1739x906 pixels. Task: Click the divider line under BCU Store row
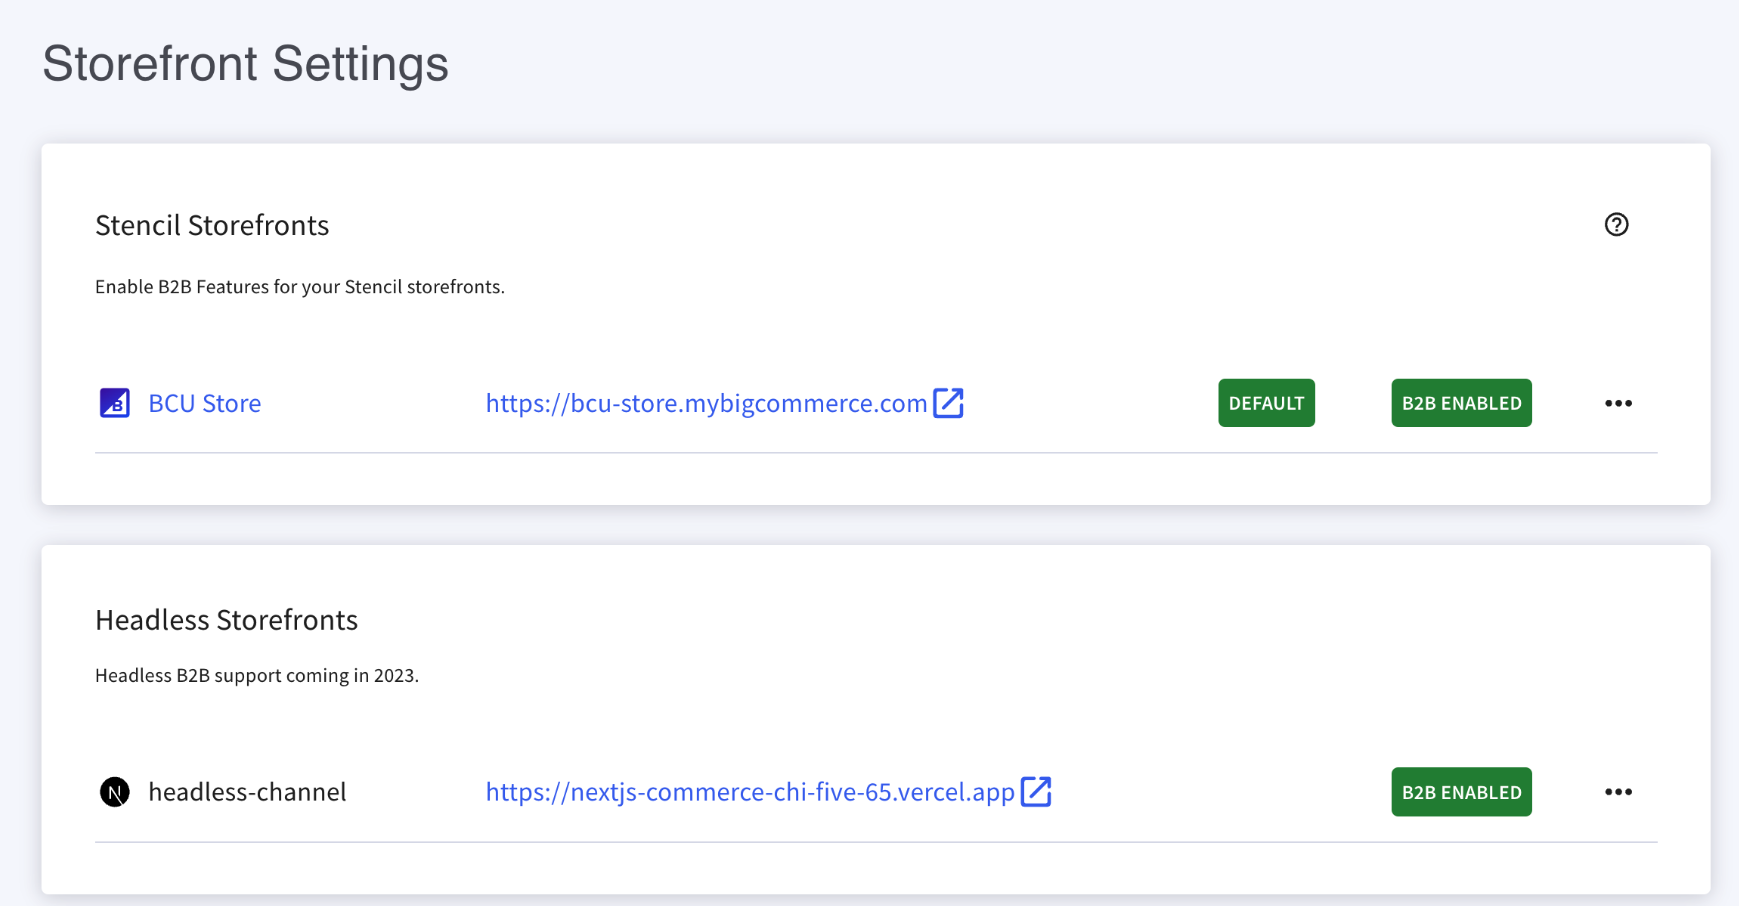pos(875,453)
